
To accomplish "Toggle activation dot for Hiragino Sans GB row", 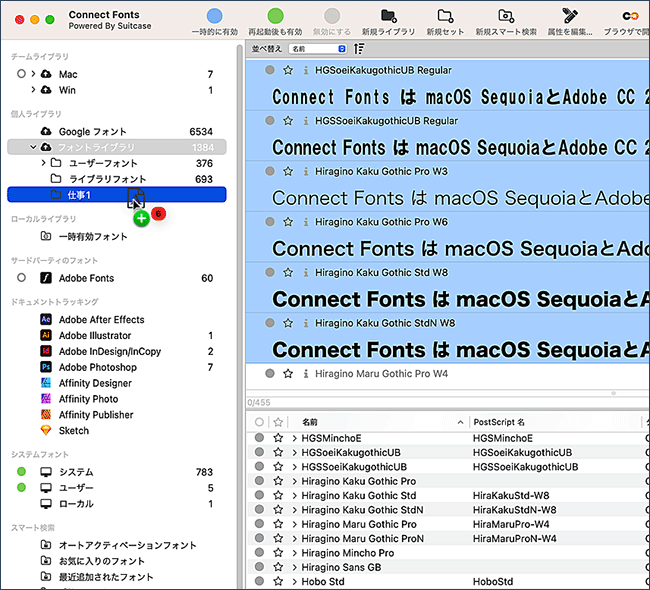I will tap(260, 566).
